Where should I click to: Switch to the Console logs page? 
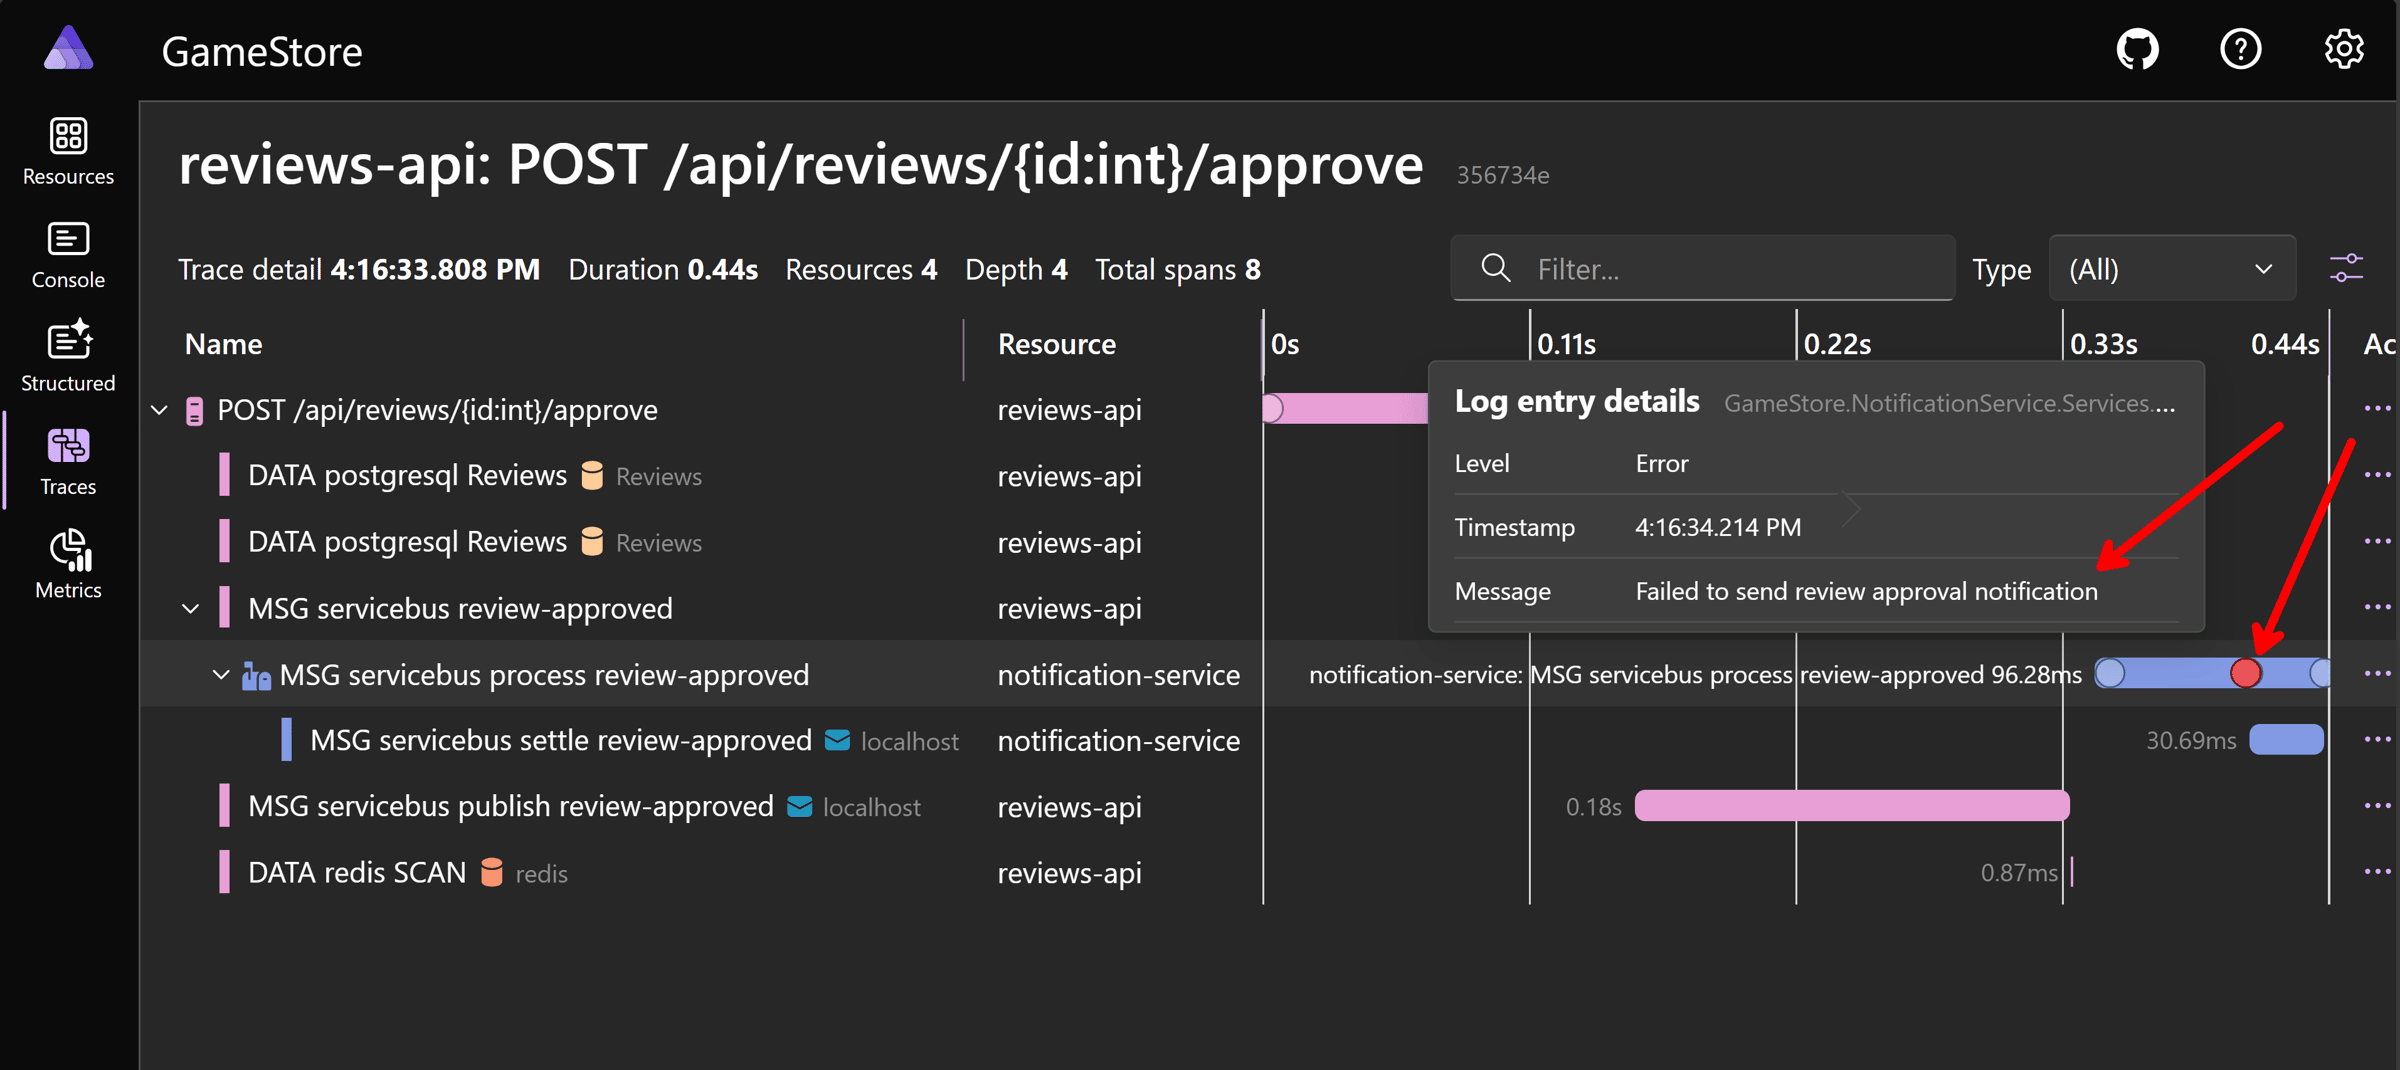(68, 255)
